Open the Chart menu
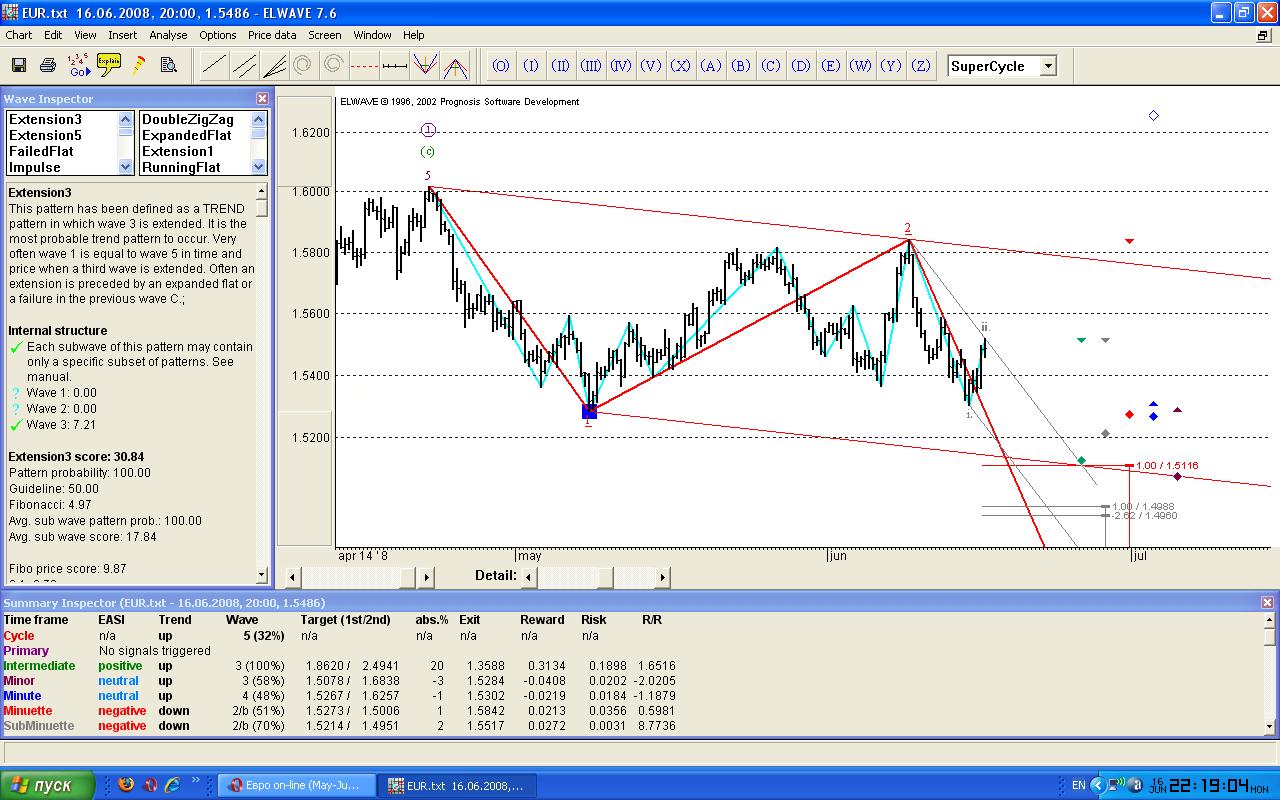This screenshot has width=1280, height=800. [x=19, y=35]
